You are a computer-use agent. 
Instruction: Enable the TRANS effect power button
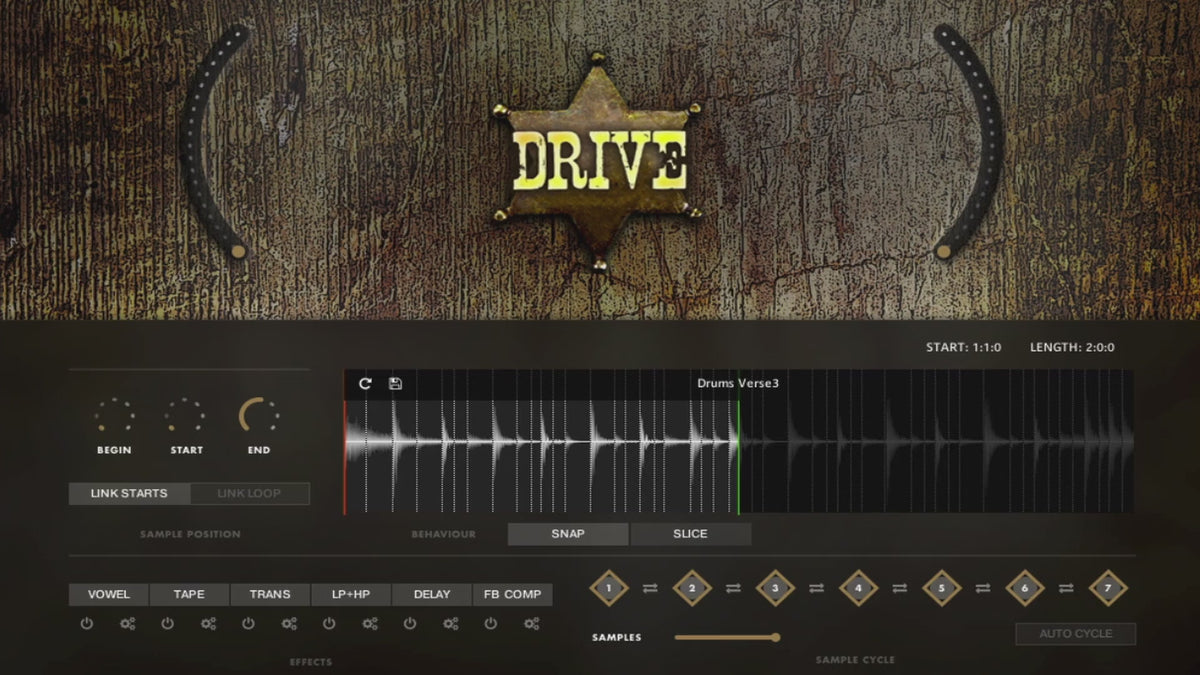click(x=248, y=624)
